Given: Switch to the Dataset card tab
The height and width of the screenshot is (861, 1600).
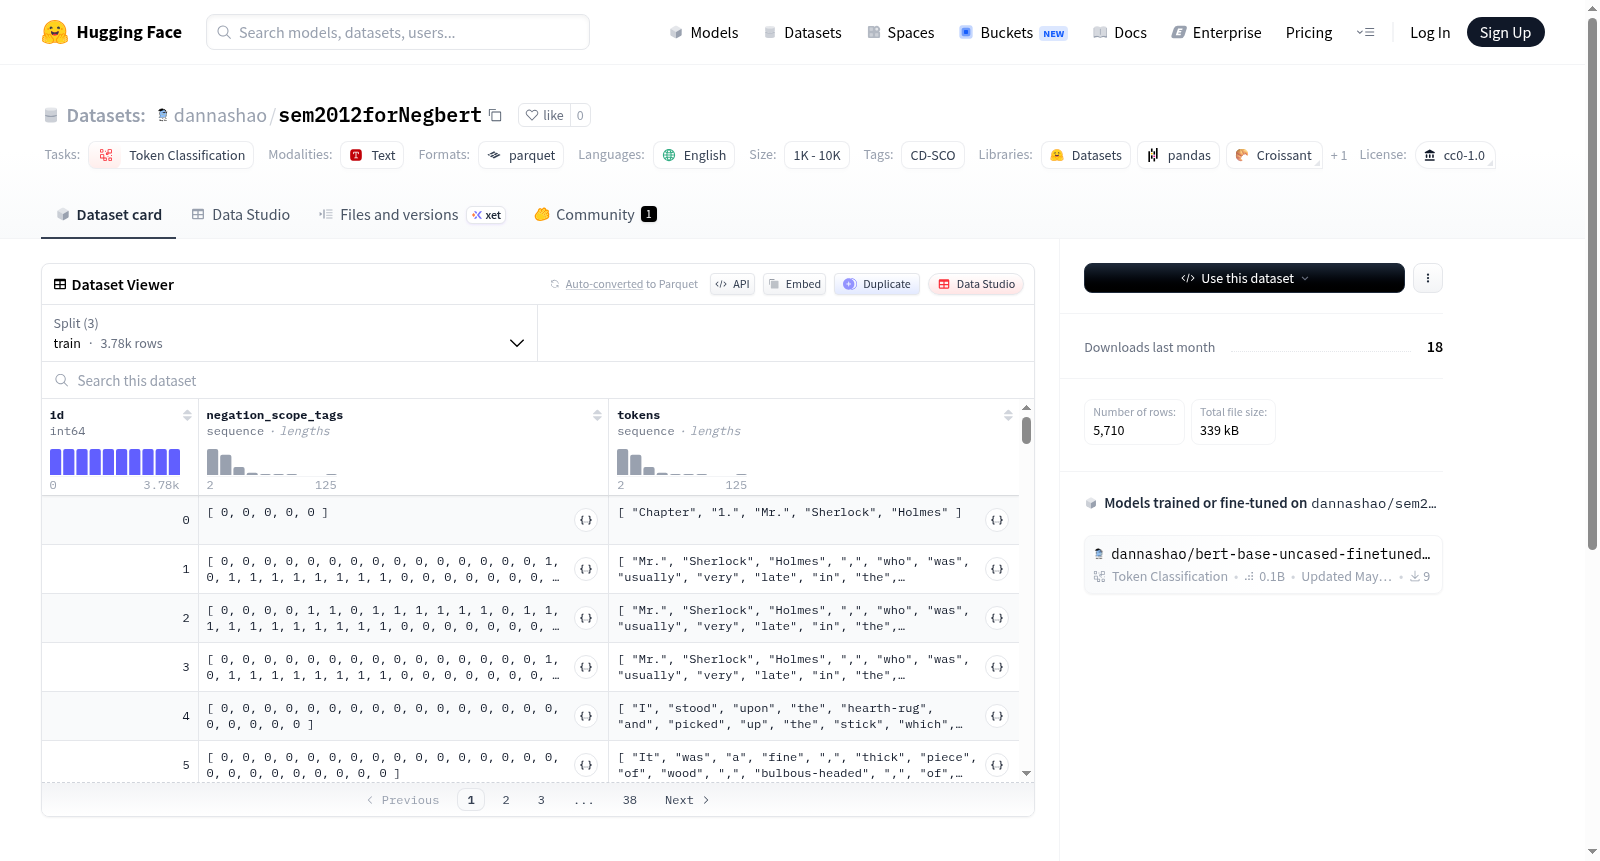Looking at the screenshot, I should (x=108, y=214).
